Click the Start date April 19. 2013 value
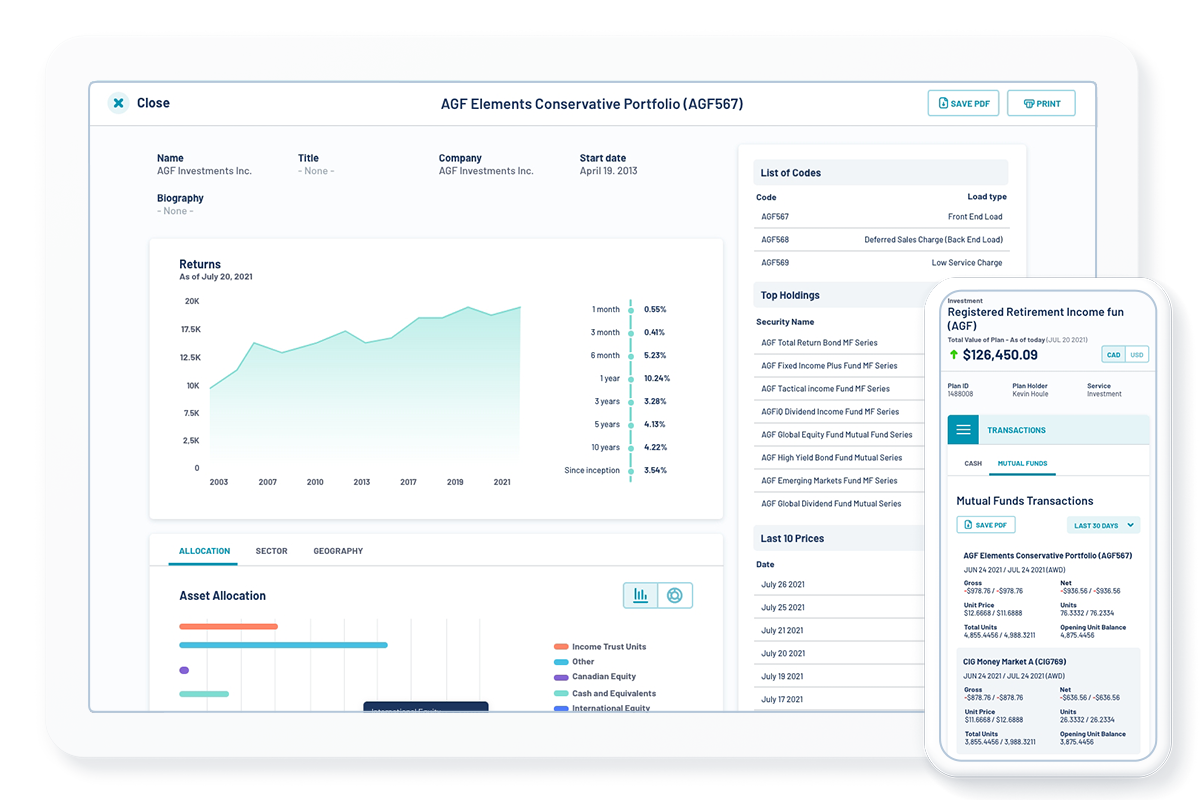Viewport: 1200px width, 800px height. (x=608, y=171)
